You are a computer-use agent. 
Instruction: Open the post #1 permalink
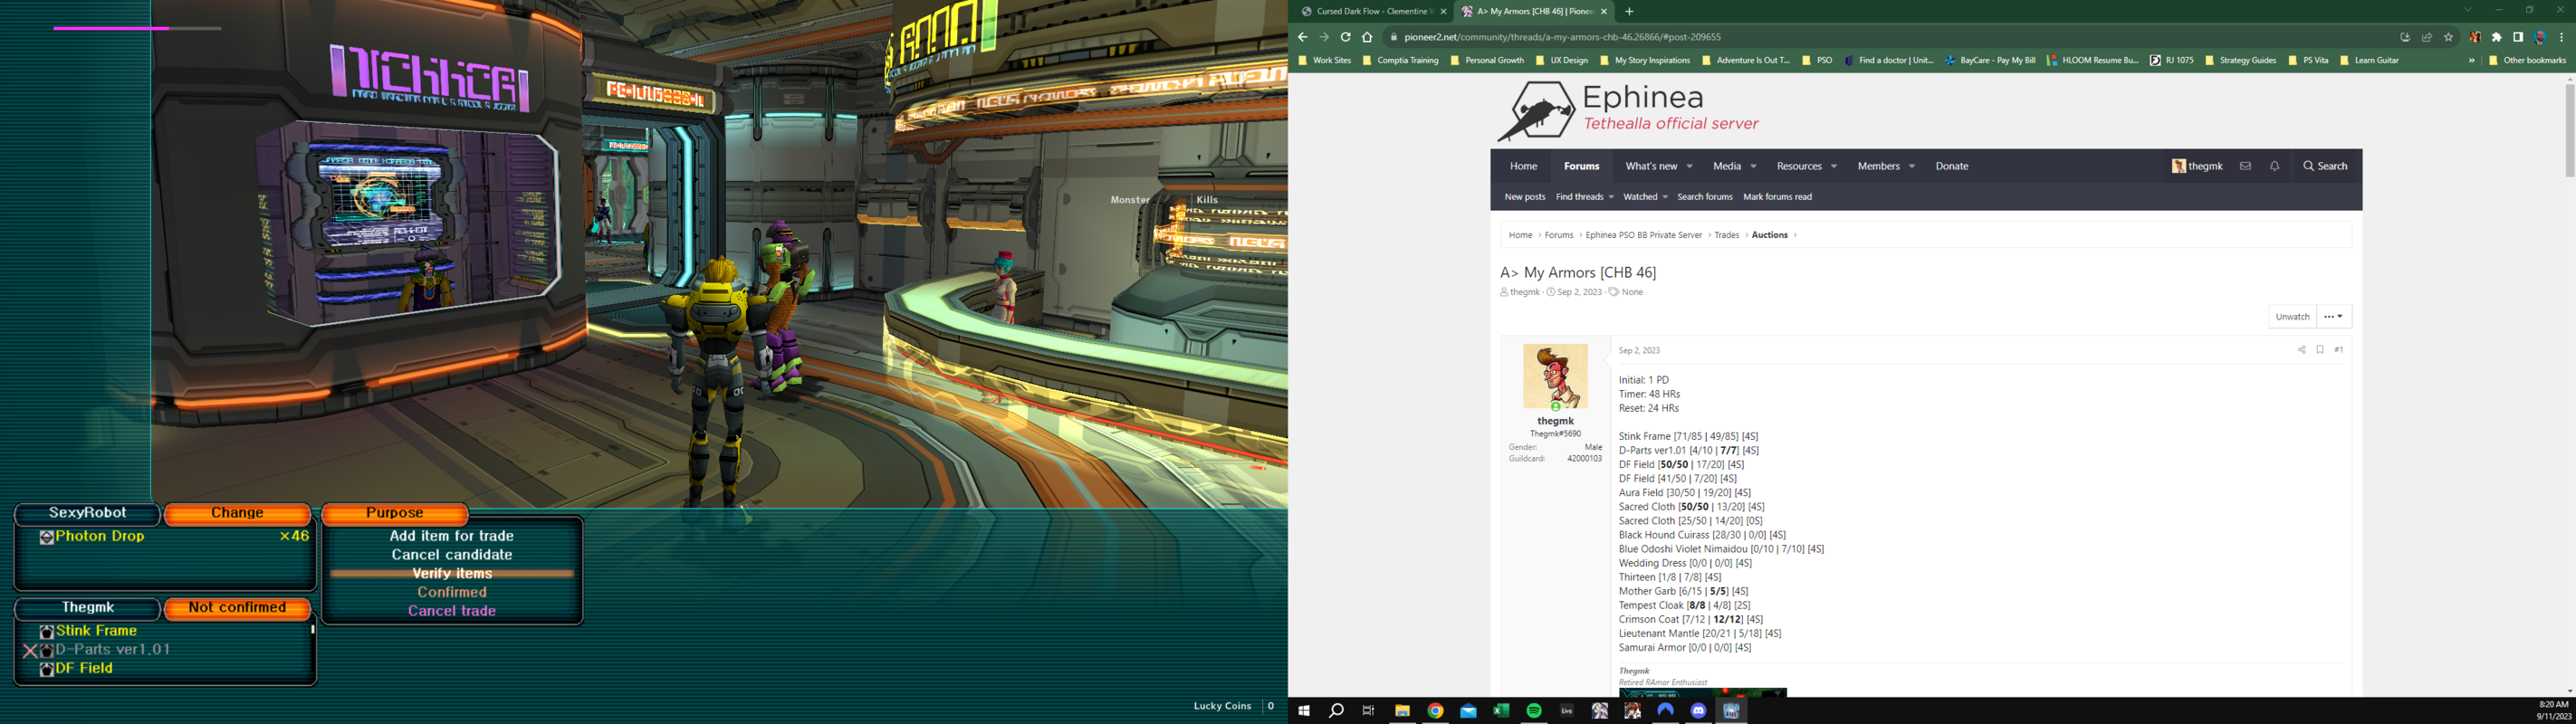click(2338, 350)
